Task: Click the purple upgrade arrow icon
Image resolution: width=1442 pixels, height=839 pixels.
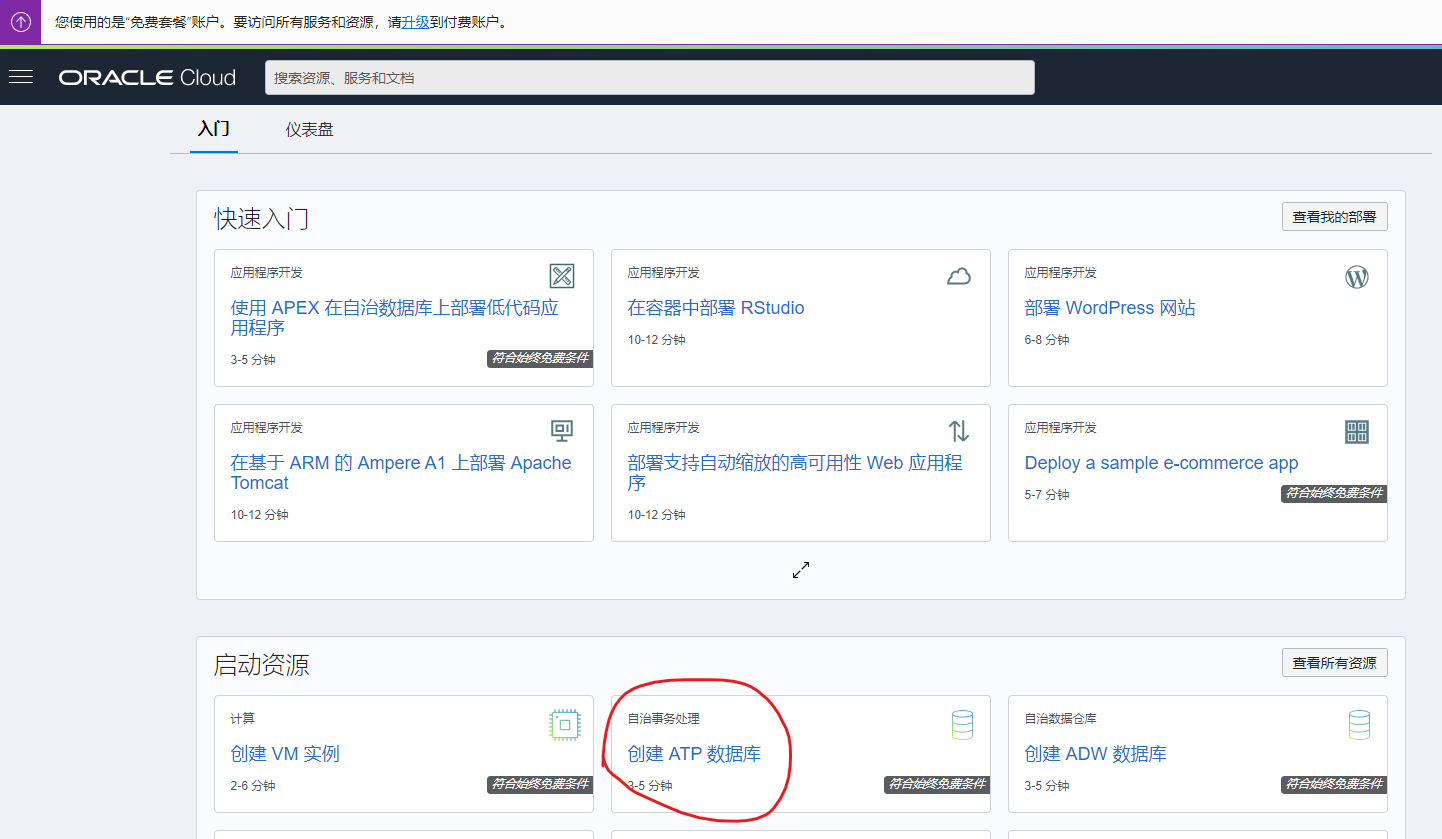Action: point(20,21)
